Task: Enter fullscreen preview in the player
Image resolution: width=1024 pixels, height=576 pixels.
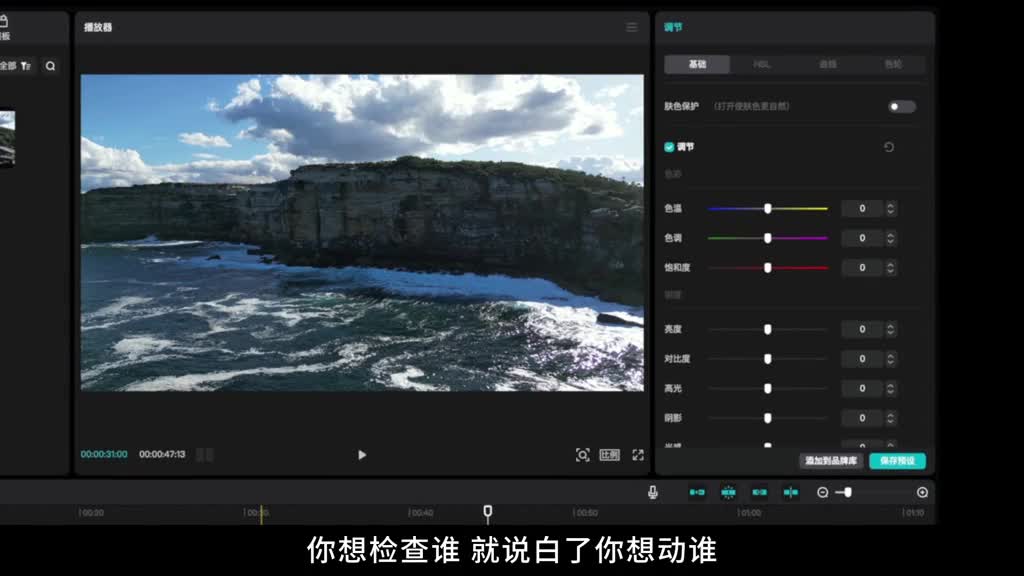Action: (638, 455)
